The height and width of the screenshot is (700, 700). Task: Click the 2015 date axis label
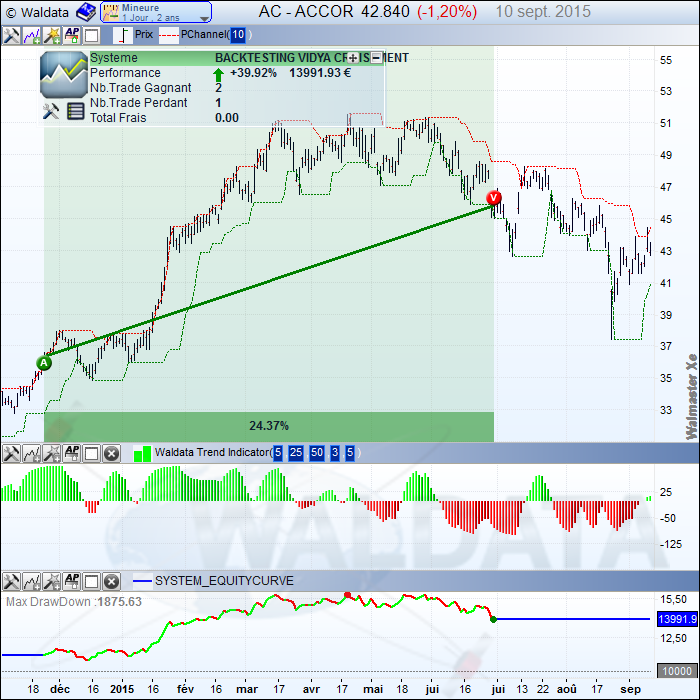tap(122, 689)
